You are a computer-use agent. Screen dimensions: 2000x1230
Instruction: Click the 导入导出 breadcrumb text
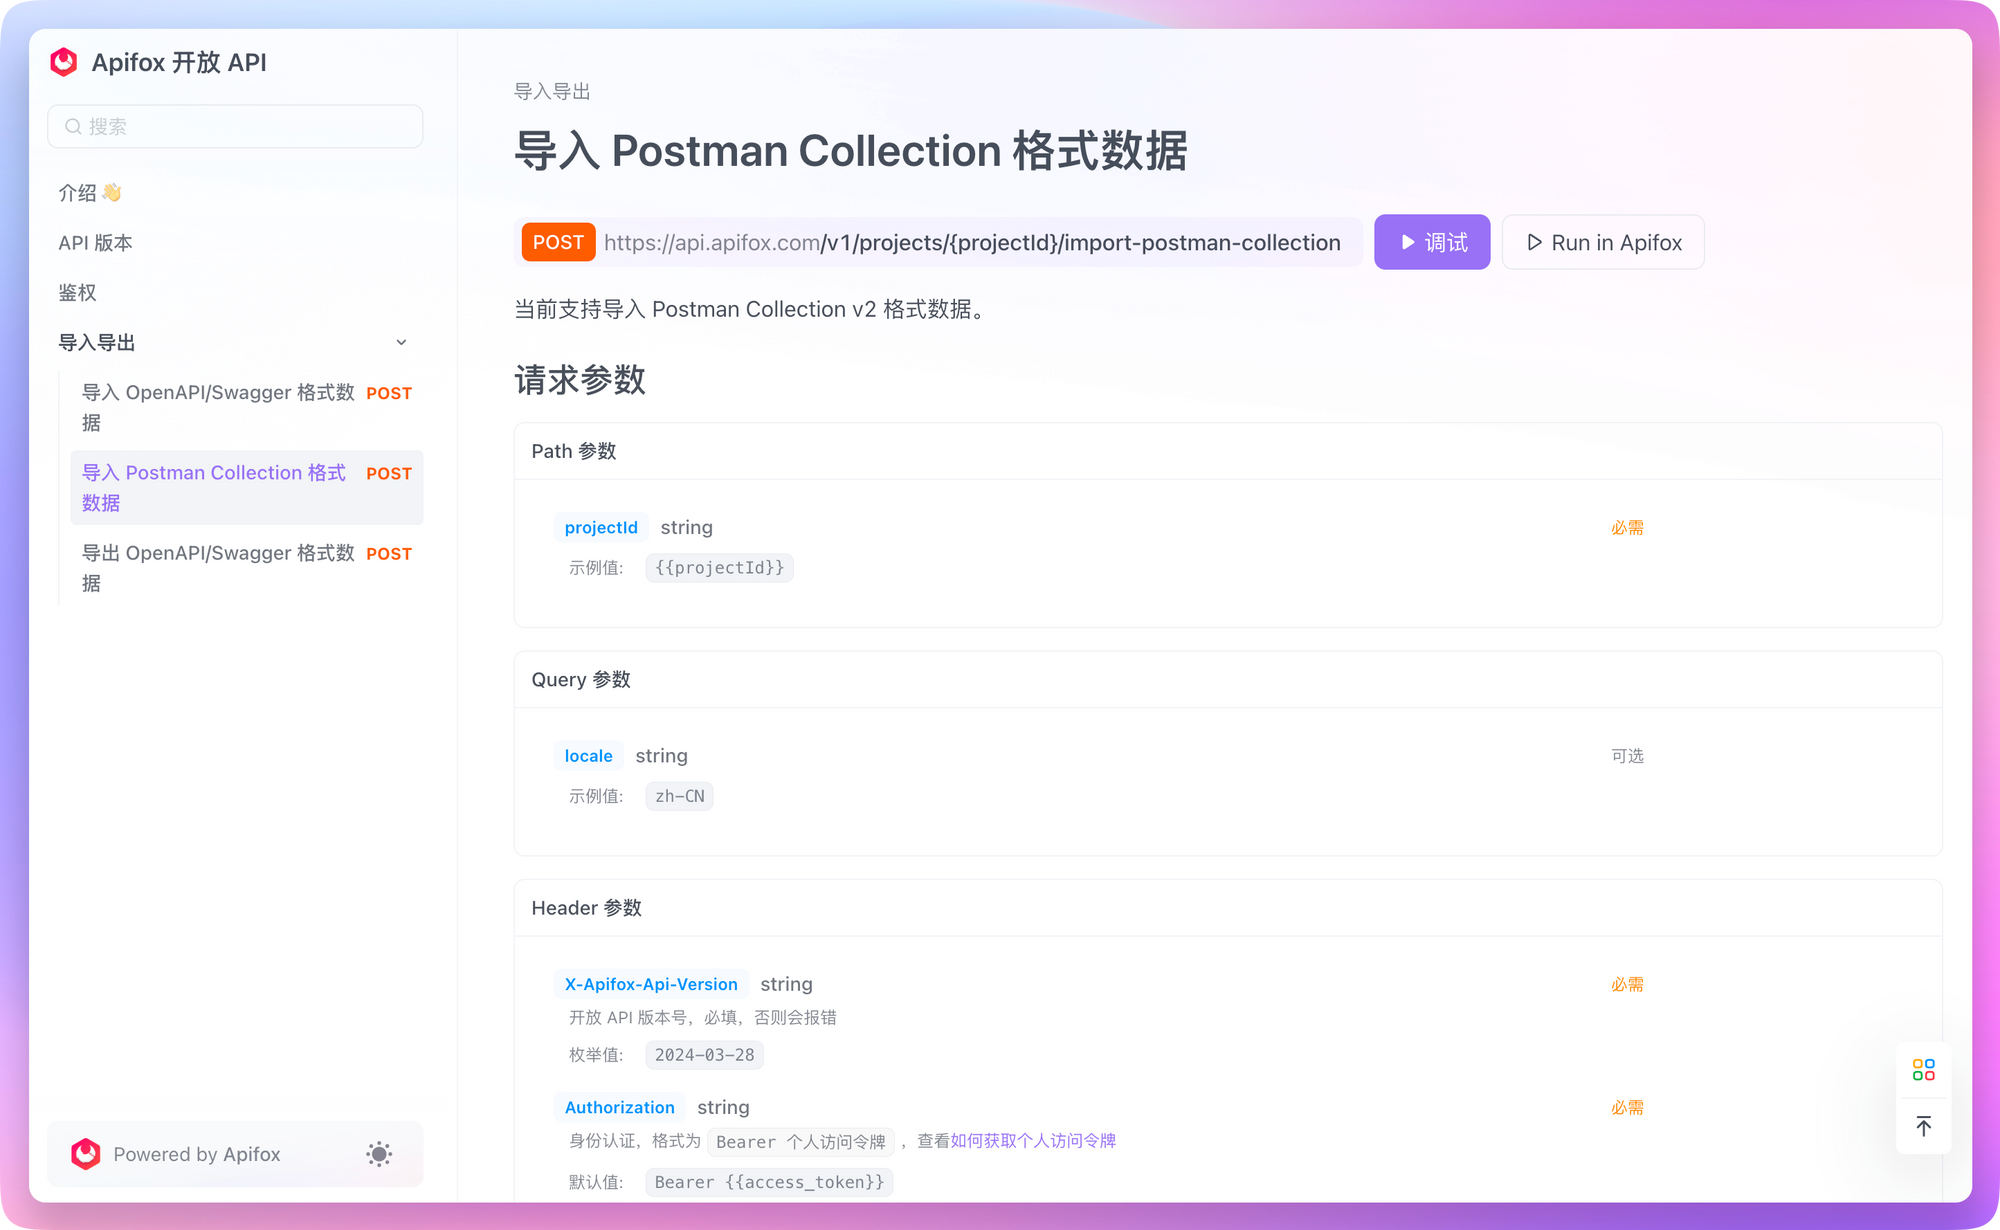552,92
